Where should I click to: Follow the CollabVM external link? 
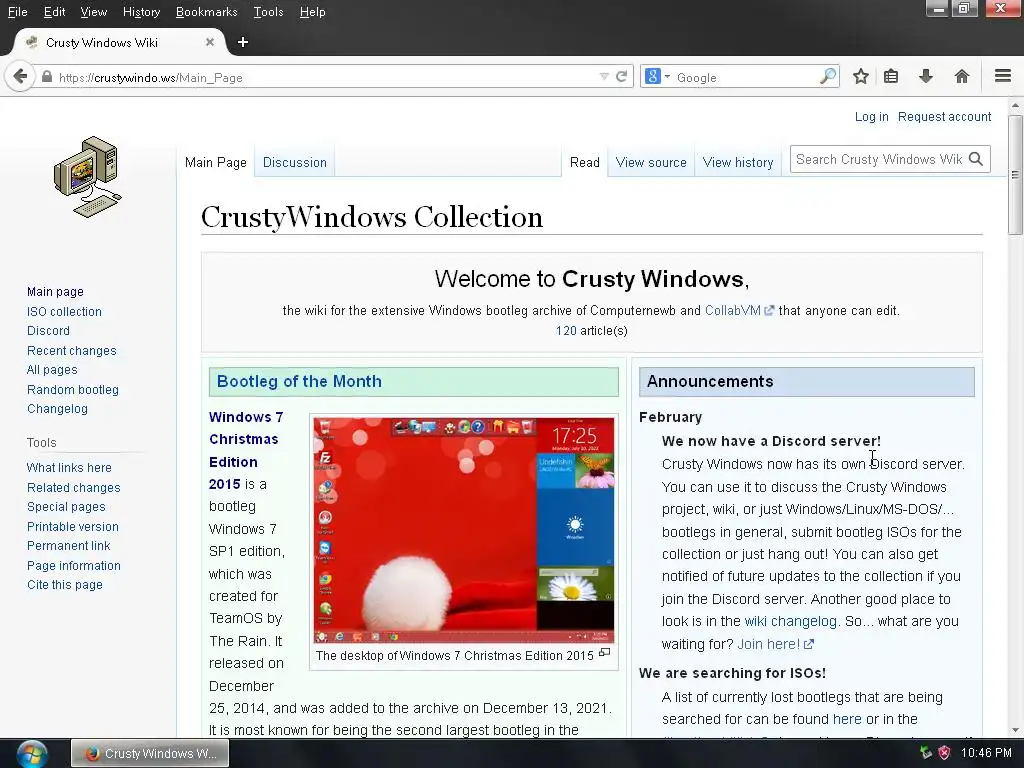pos(739,311)
